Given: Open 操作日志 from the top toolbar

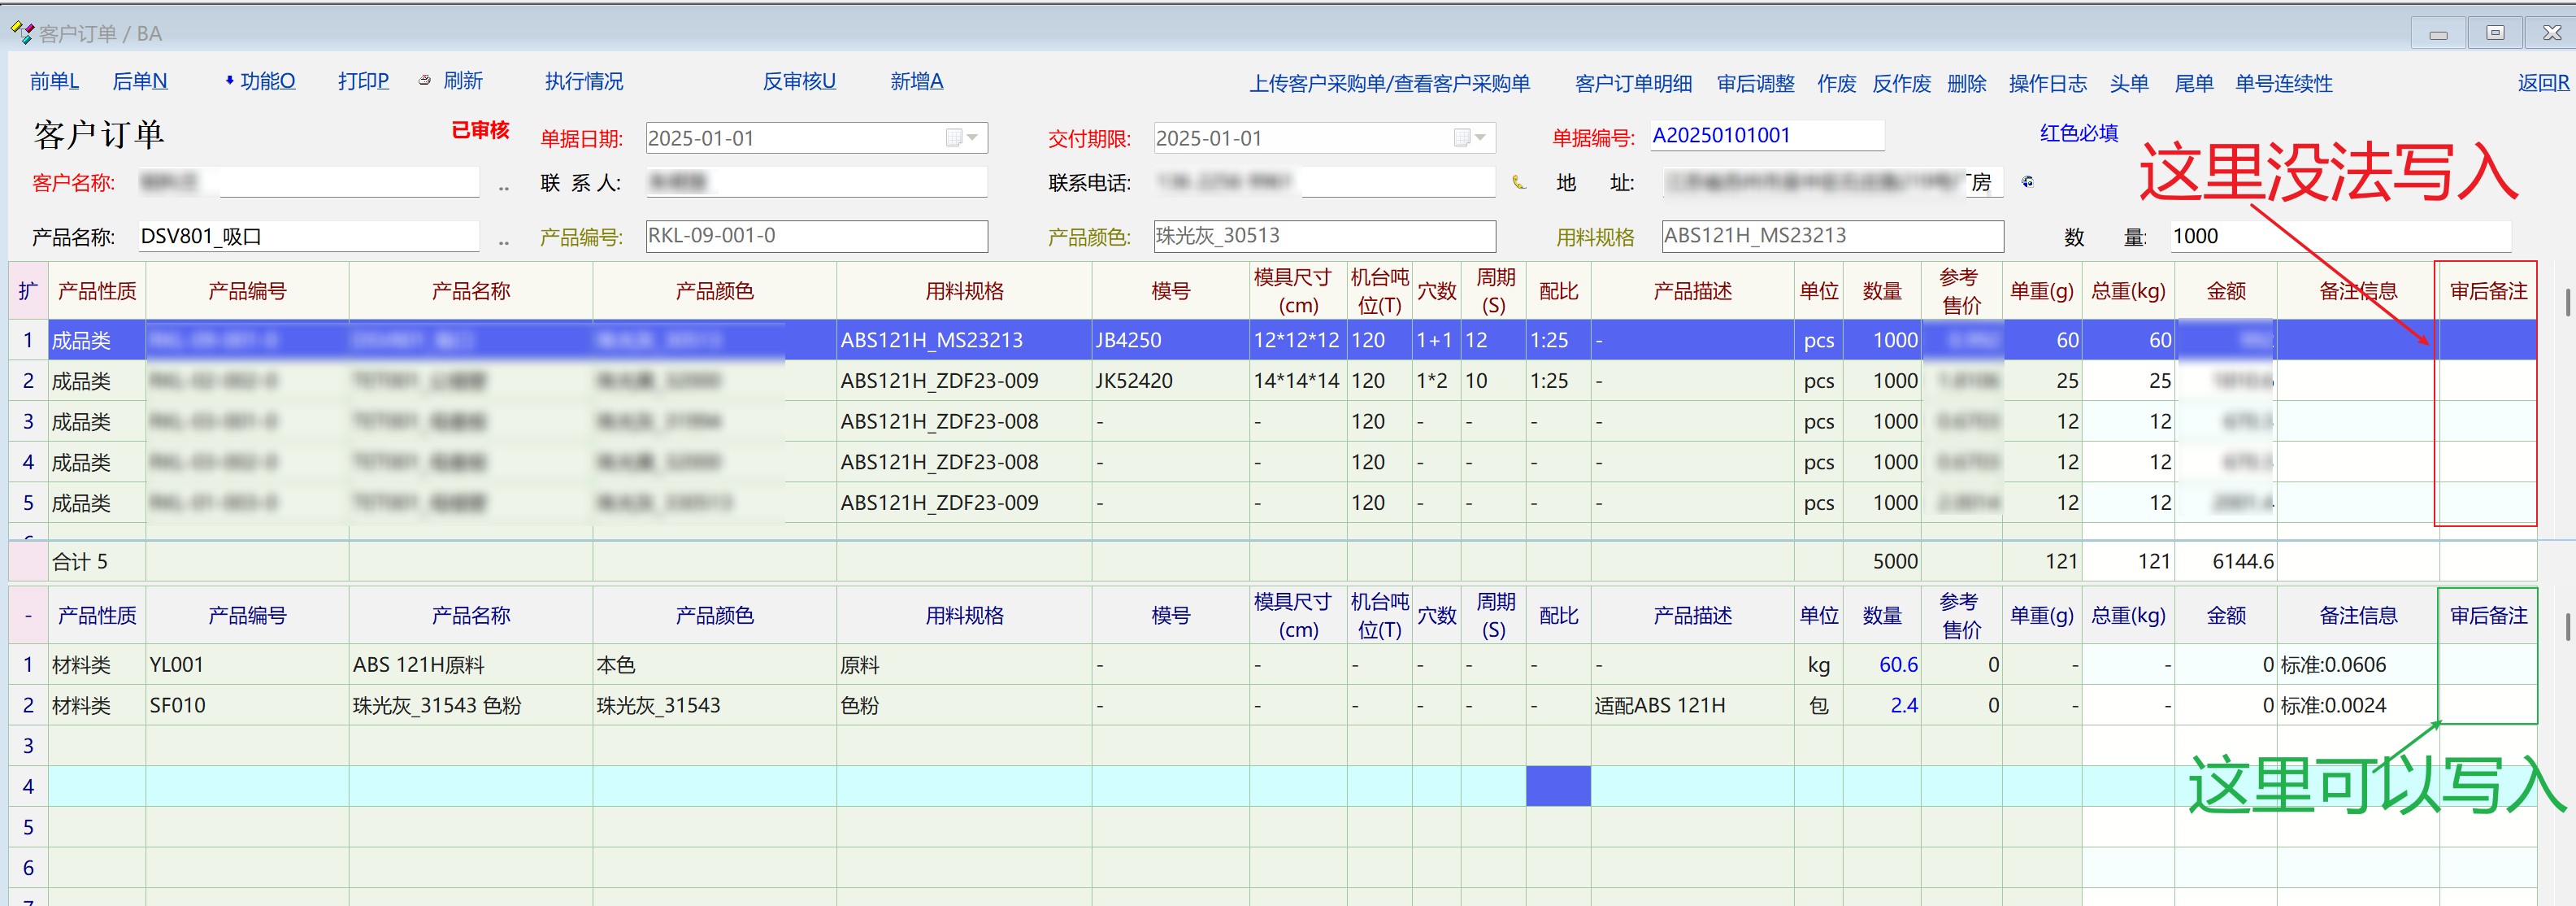Looking at the screenshot, I should [x=2047, y=83].
